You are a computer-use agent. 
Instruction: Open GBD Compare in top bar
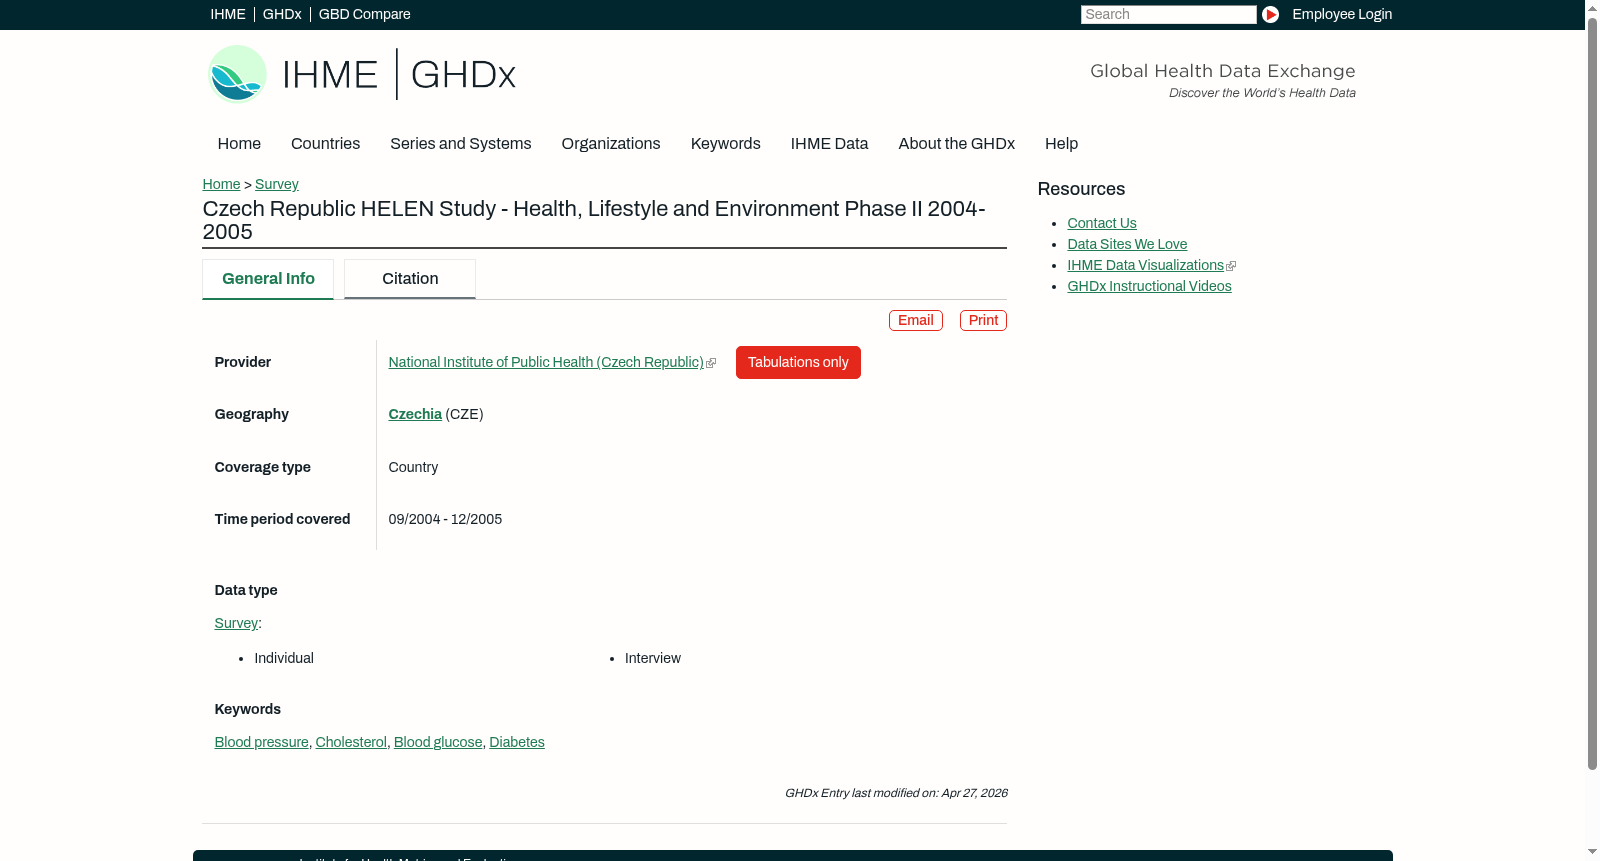coord(365,14)
